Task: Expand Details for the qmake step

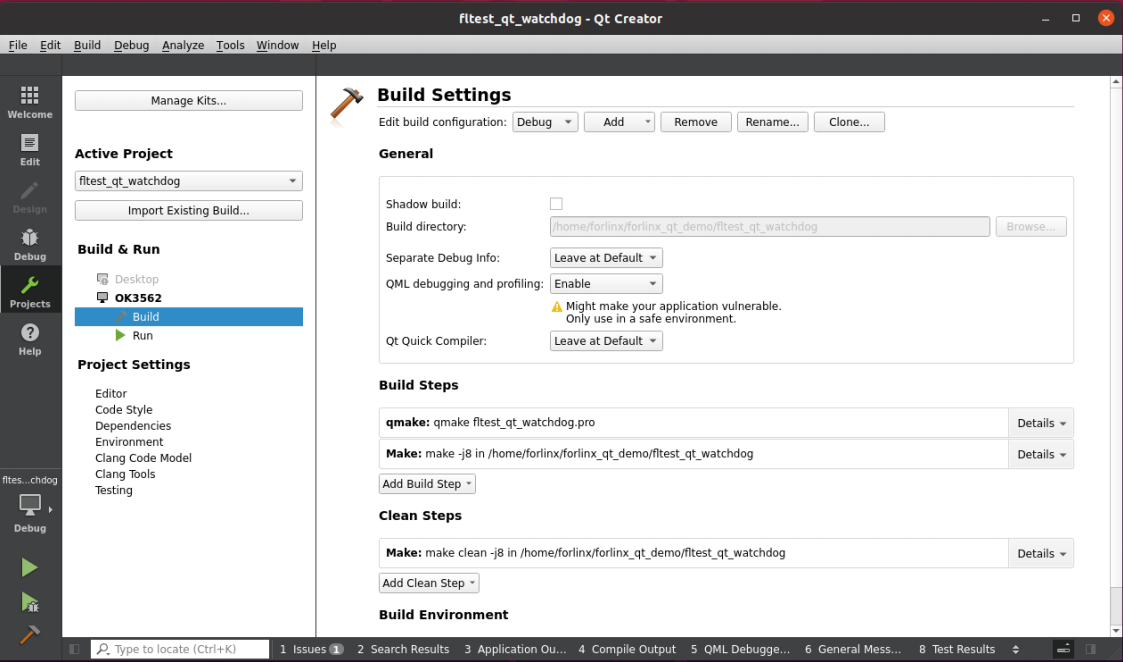Action: click(1040, 423)
